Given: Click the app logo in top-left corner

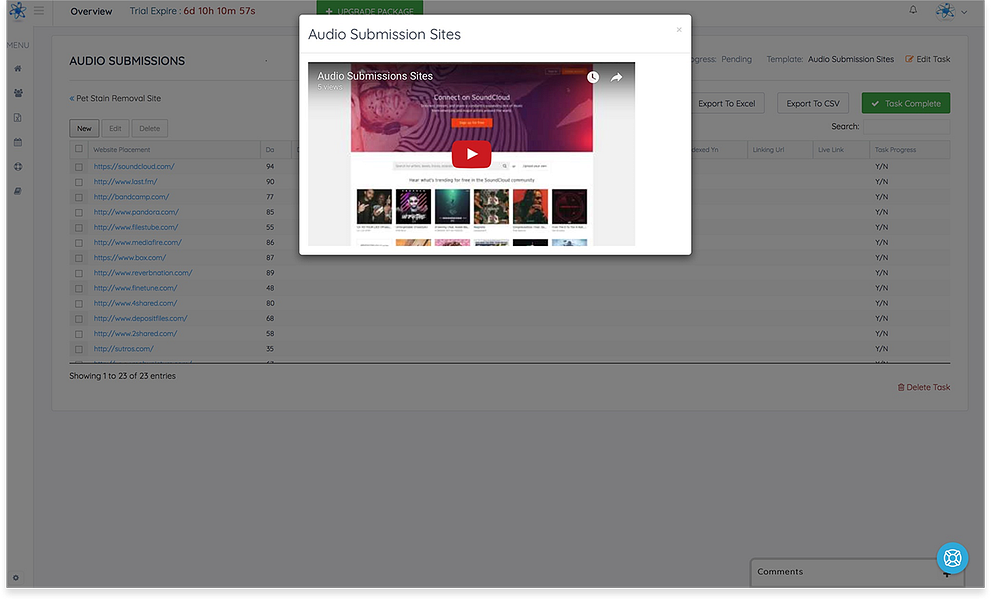Looking at the screenshot, I should tap(18, 11).
